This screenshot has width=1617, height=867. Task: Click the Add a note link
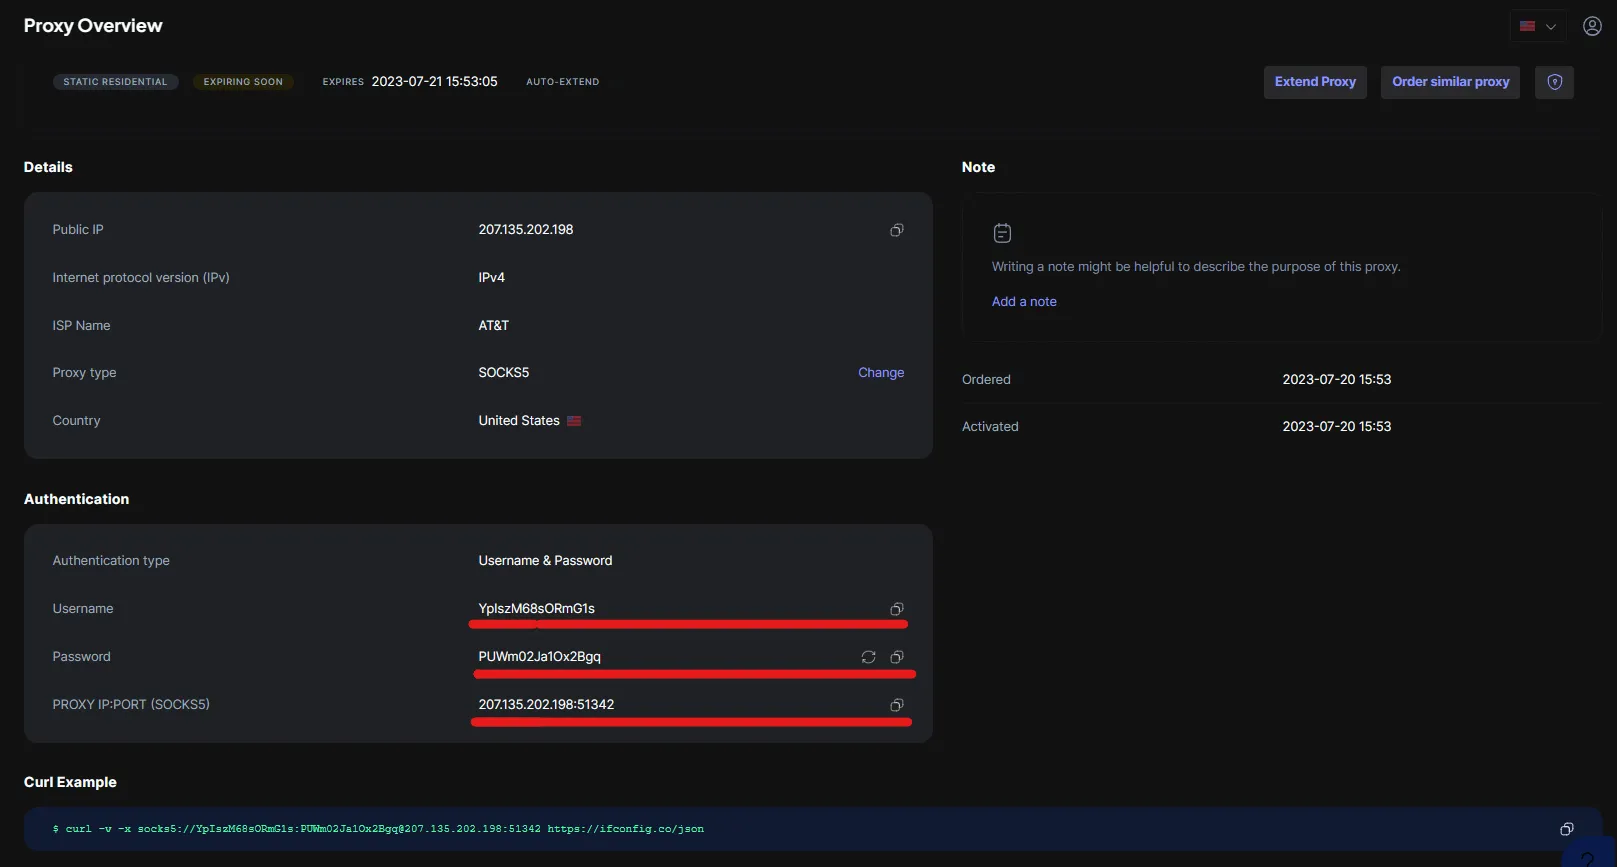point(1024,302)
